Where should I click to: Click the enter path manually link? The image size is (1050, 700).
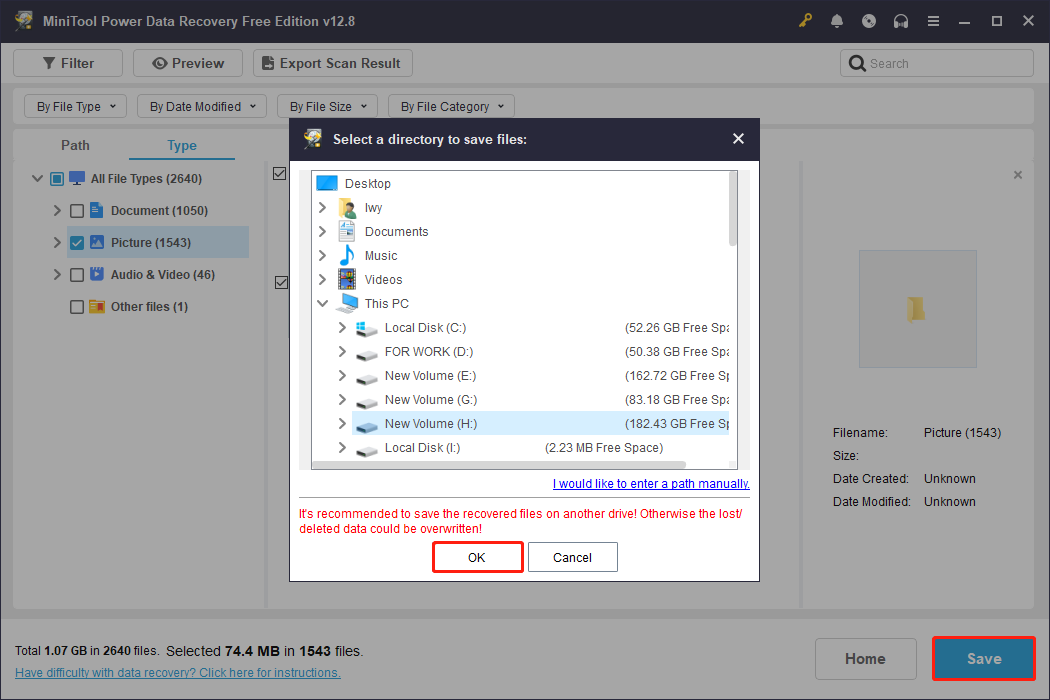(650, 483)
